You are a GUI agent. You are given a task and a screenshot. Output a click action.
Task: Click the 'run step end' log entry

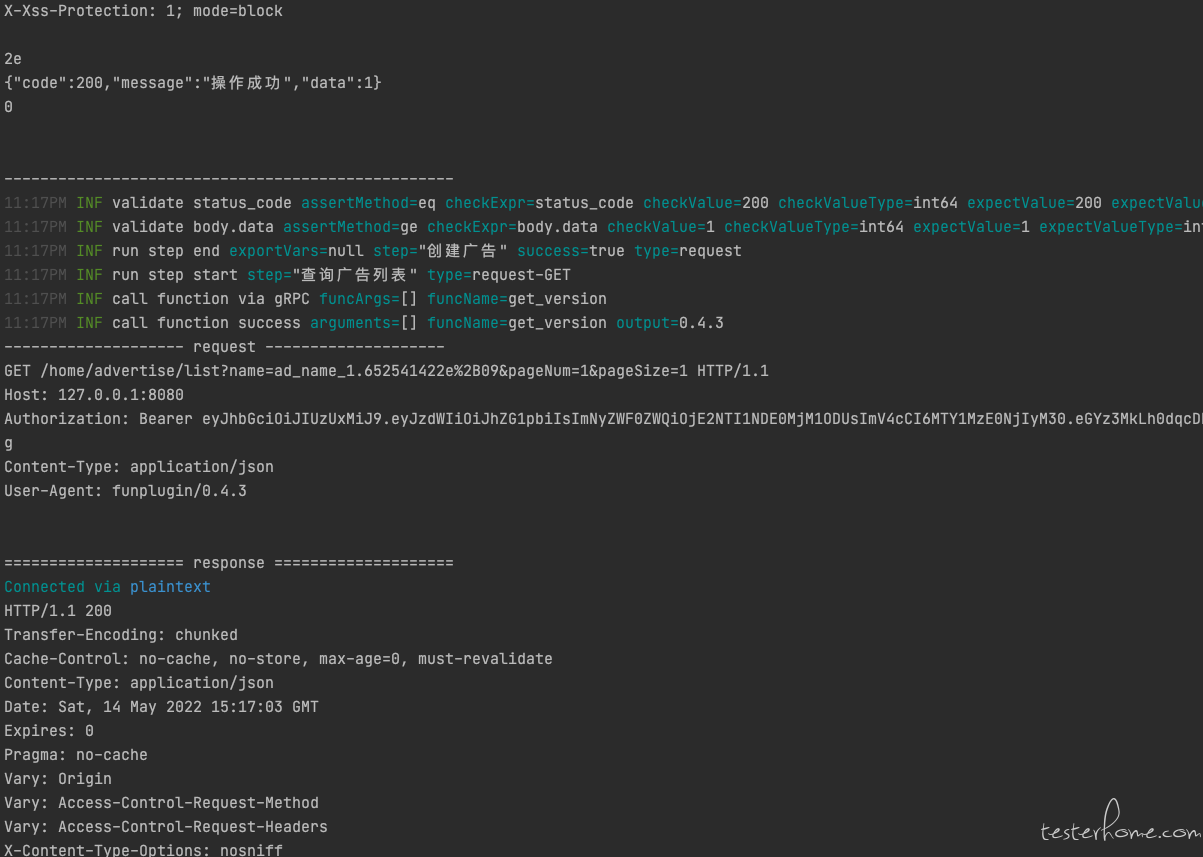[373, 251]
